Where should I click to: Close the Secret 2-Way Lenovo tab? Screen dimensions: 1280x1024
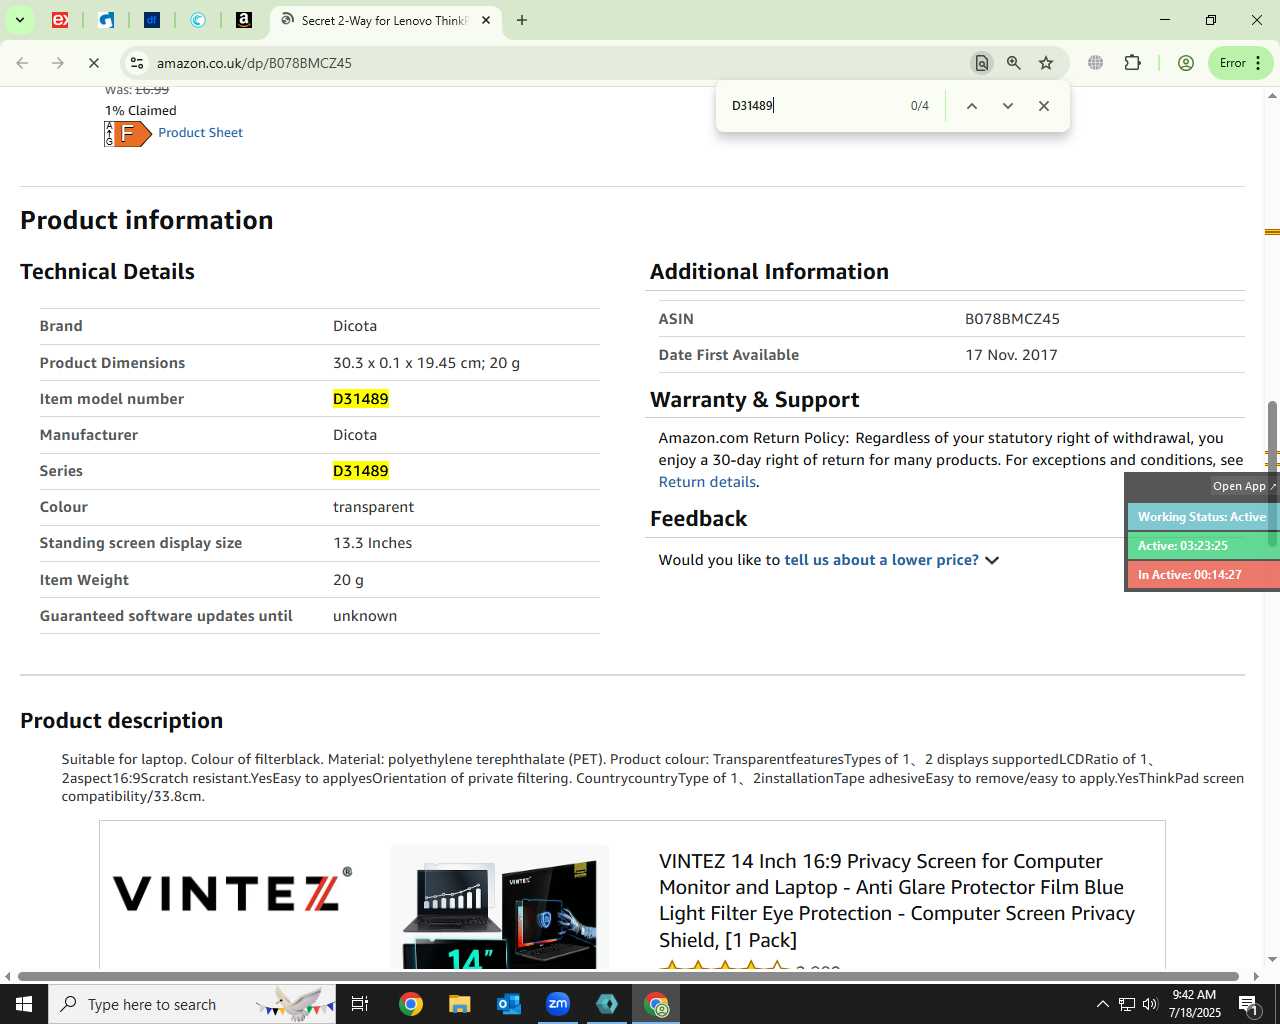(x=486, y=20)
